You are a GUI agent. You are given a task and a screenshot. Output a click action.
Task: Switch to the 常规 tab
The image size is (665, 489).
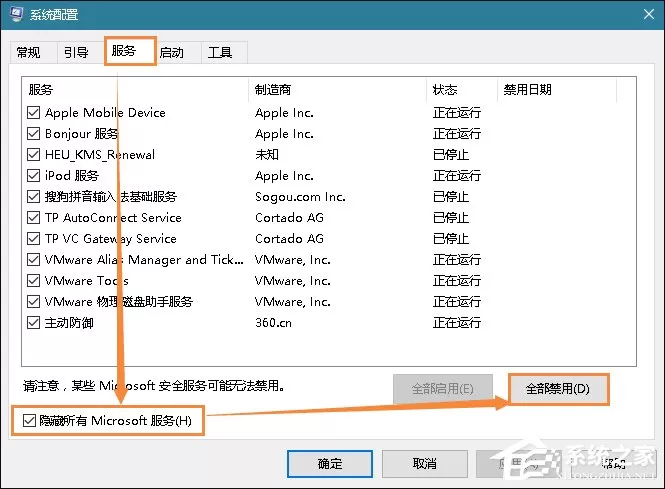tap(28, 53)
